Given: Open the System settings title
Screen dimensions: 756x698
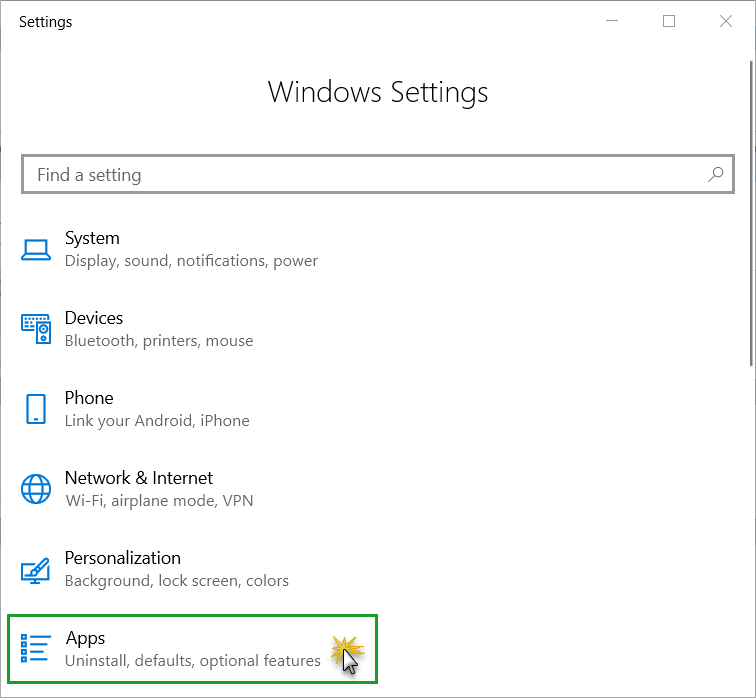Looking at the screenshot, I should 92,238.
